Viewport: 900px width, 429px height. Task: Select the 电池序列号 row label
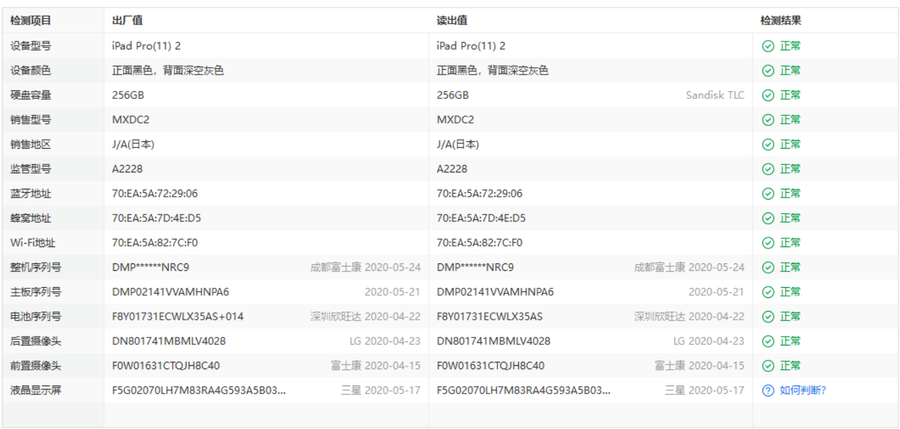click(x=36, y=316)
